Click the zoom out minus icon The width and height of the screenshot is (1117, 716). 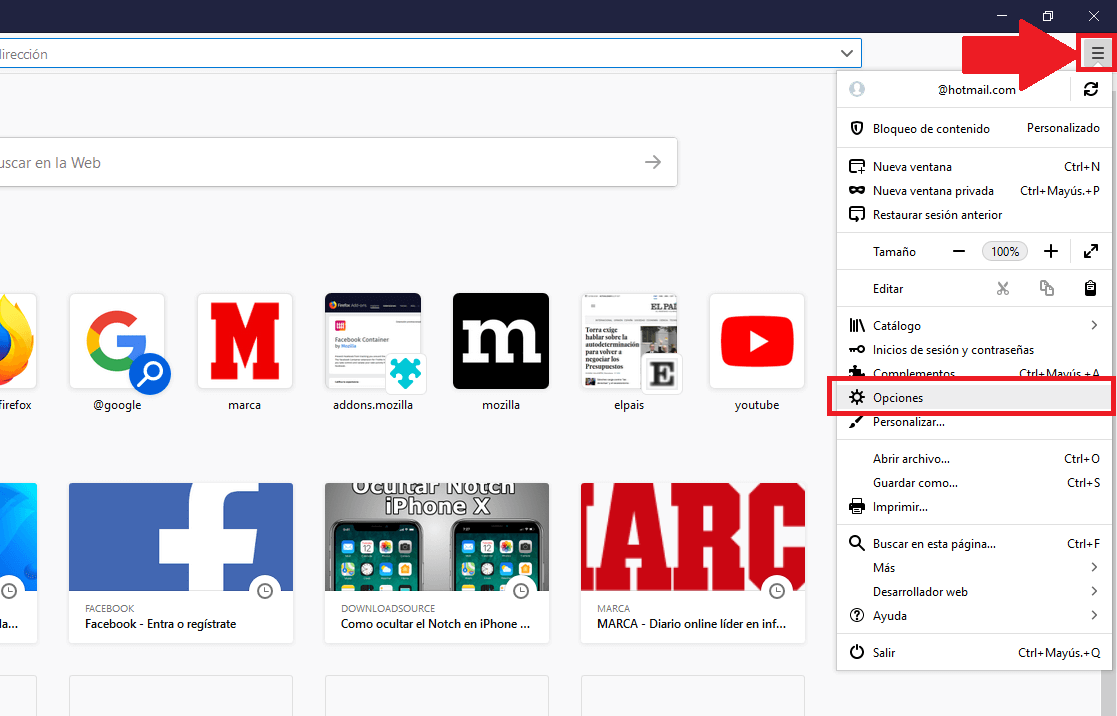(959, 251)
